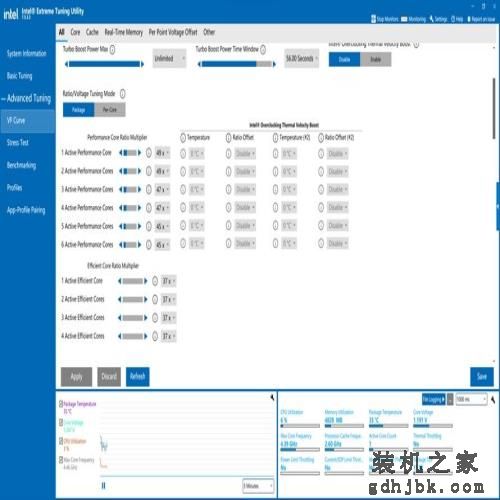The height and width of the screenshot is (500, 500).
Task: Click Report an Issue icon in header
Action: (x=469, y=19)
